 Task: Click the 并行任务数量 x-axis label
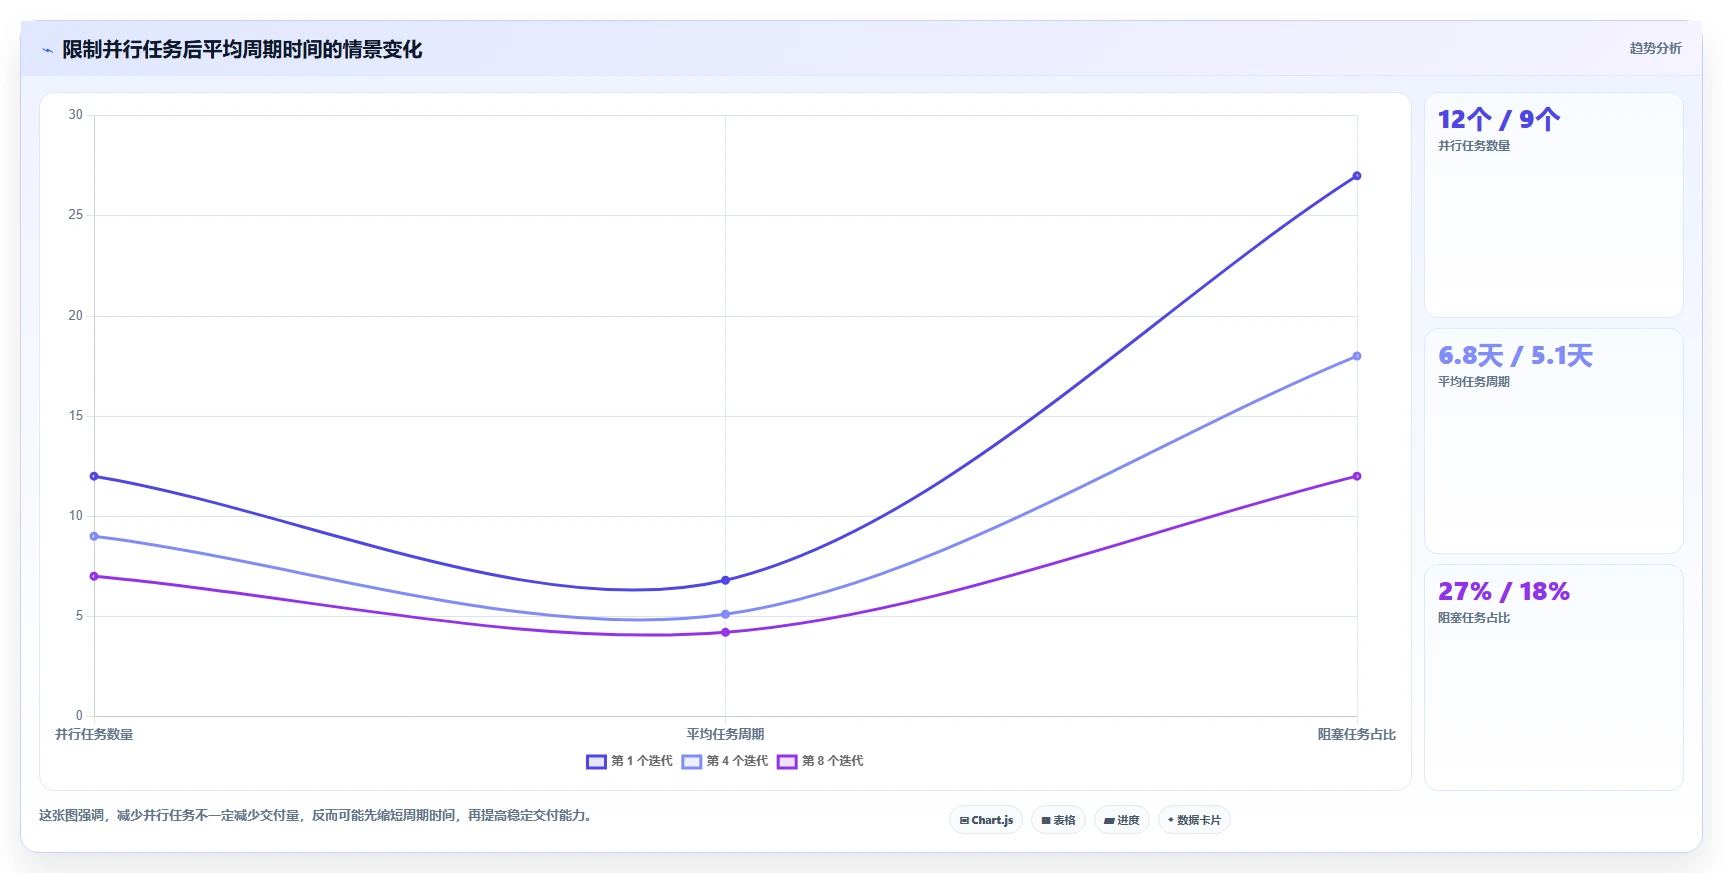click(x=94, y=734)
